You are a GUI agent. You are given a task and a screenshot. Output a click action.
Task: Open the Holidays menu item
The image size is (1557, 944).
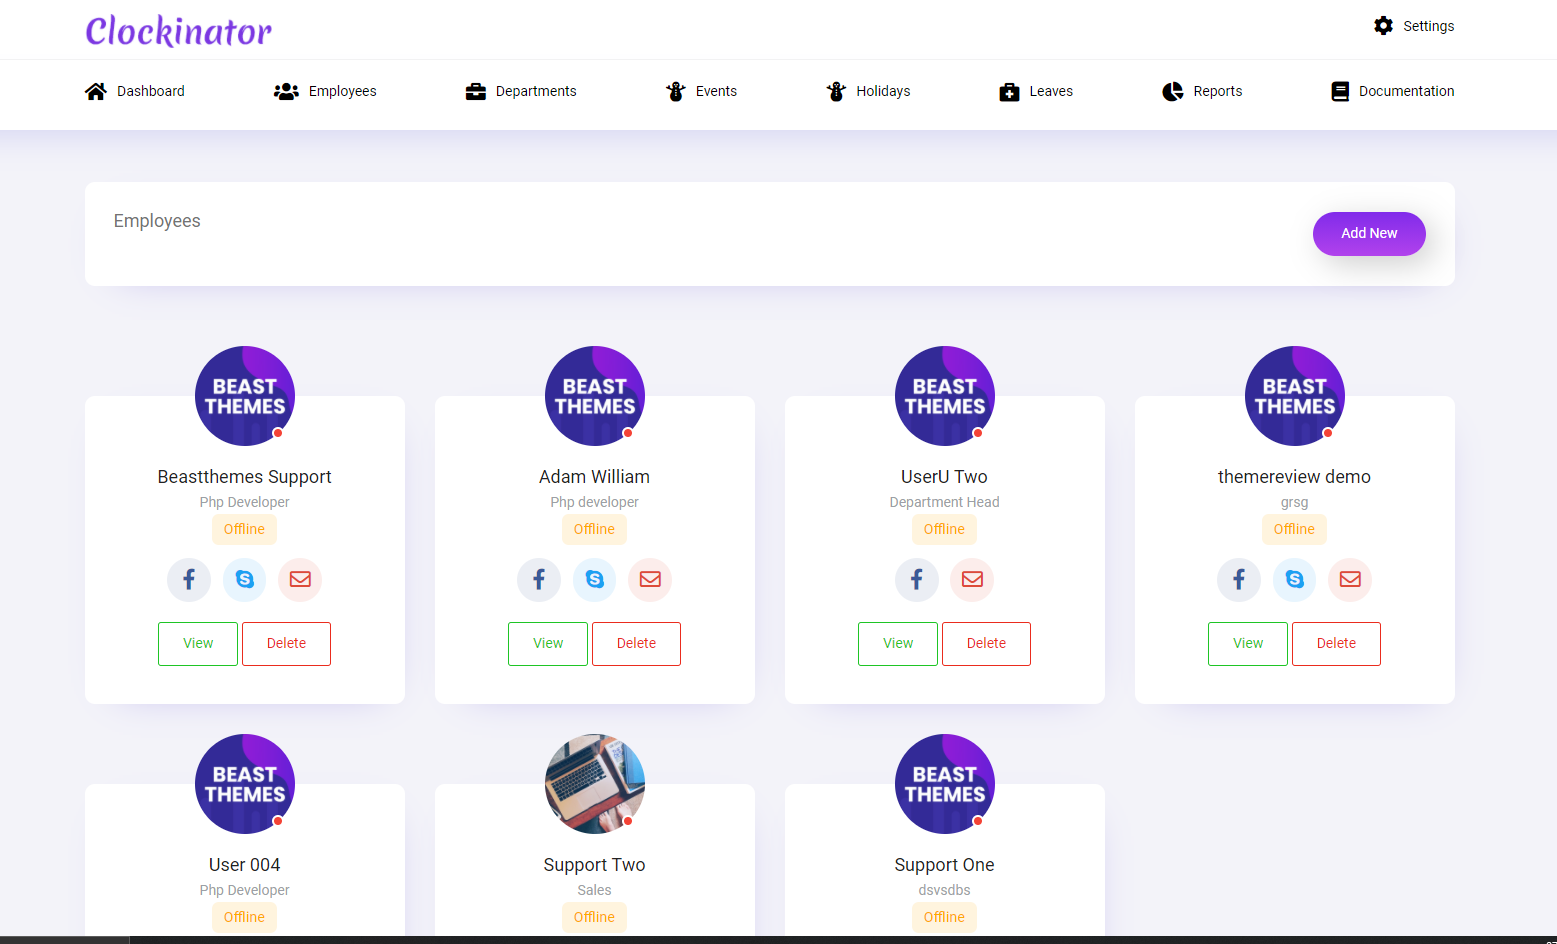(x=868, y=91)
